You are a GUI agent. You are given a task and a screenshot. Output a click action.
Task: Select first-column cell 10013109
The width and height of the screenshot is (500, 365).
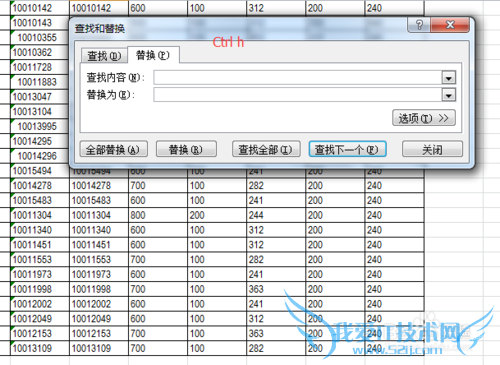click(x=40, y=348)
